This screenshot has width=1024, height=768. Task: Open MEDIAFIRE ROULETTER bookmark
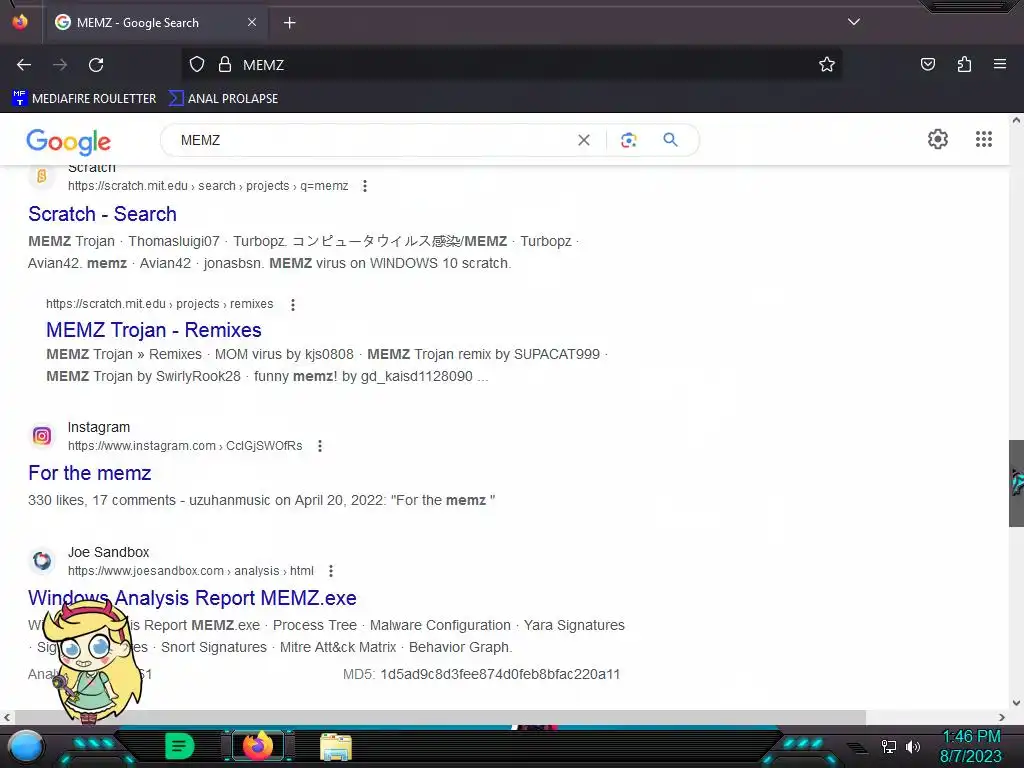coord(84,99)
